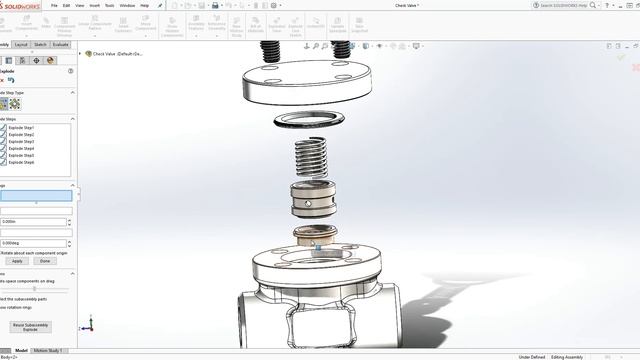Click the 0.000deg angle field
640x360 pixels.
pyautogui.click(x=33, y=243)
